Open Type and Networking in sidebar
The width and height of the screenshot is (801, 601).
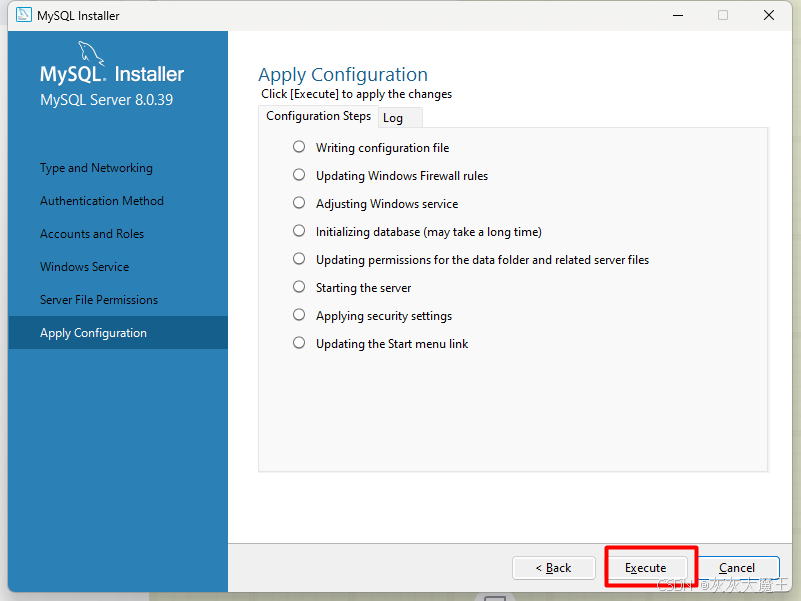pyautogui.click(x=96, y=168)
